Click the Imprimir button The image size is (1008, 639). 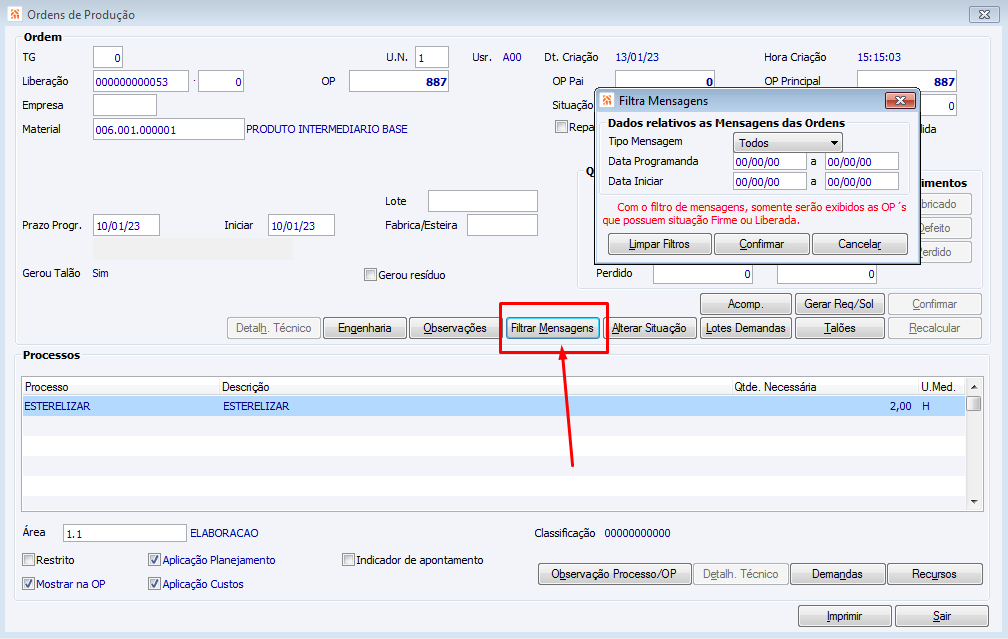point(845,616)
